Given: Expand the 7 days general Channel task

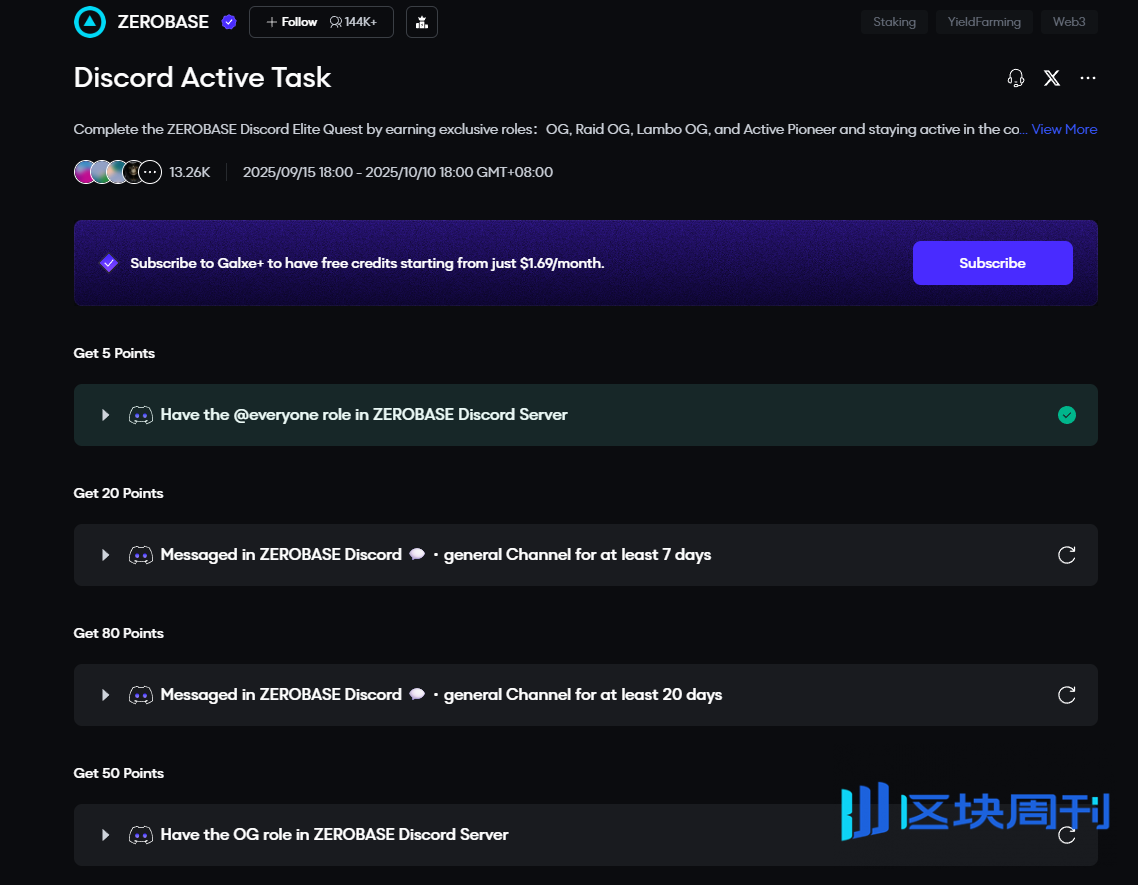Looking at the screenshot, I should pyautogui.click(x=106, y=555).
